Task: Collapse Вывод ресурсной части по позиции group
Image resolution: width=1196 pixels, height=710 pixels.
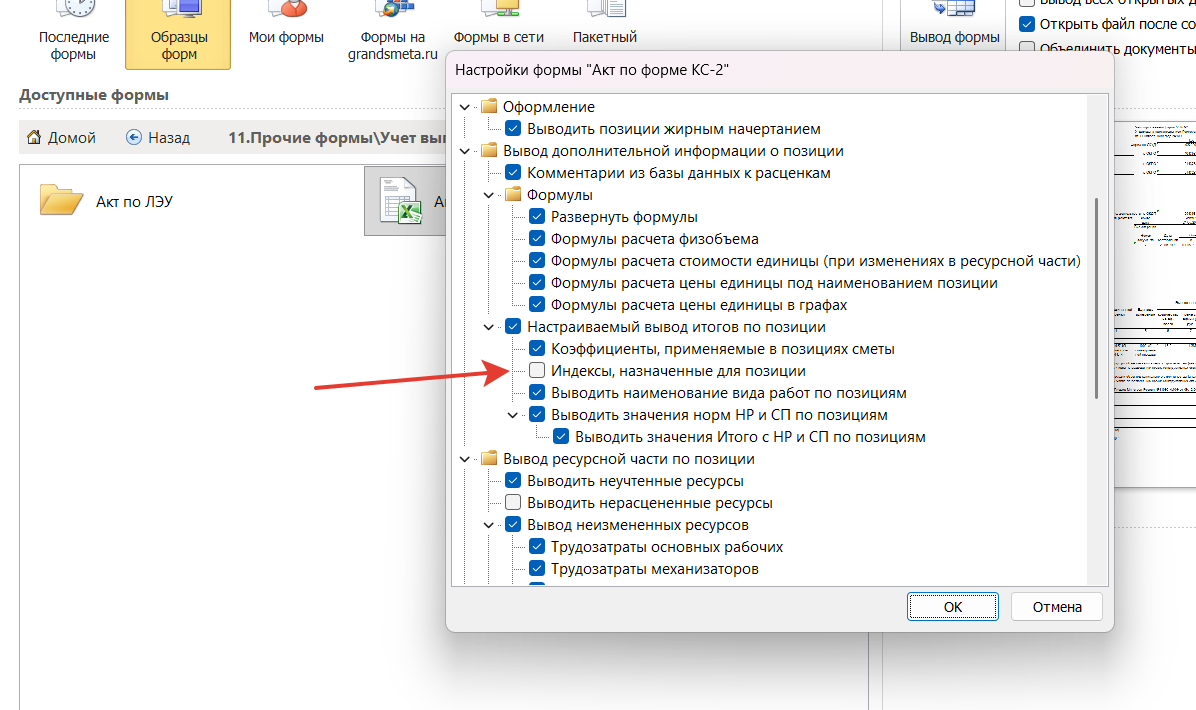Action: (465, 459)
